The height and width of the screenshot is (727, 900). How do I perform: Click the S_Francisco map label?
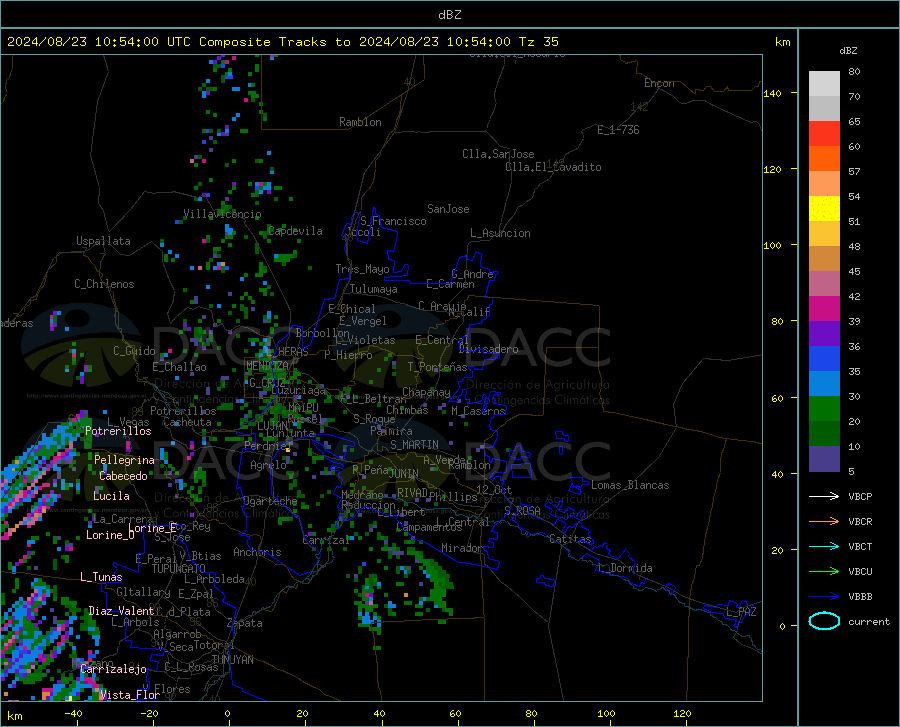(393, 221)
